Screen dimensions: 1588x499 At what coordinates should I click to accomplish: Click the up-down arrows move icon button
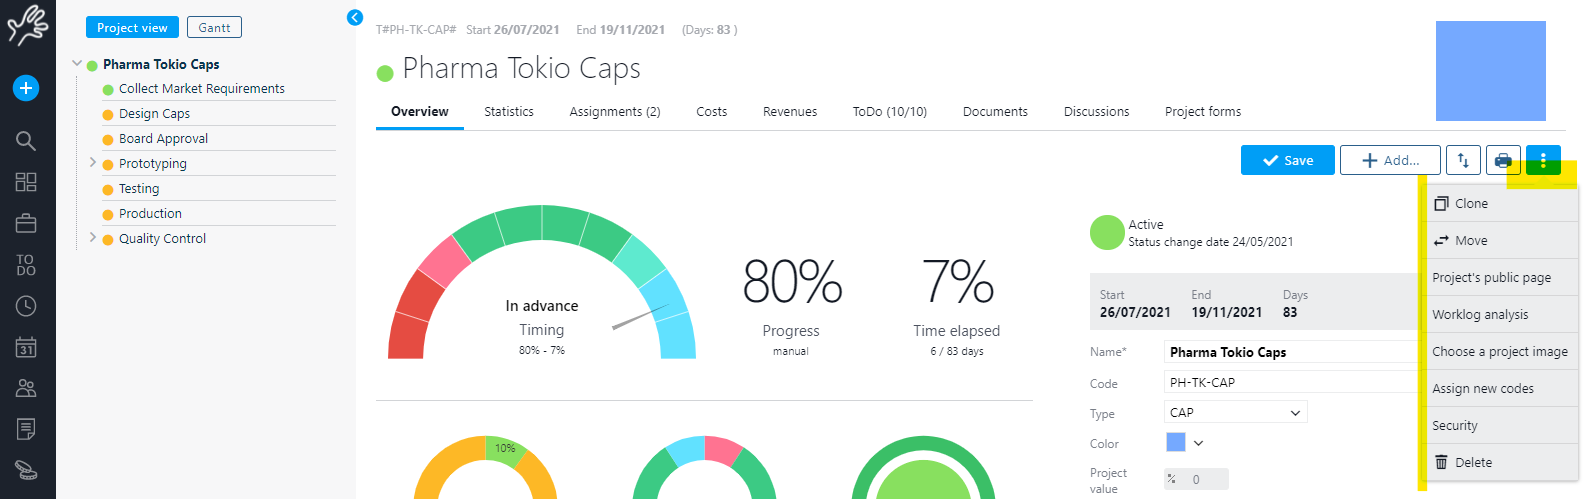click(x=1463, y=160)
